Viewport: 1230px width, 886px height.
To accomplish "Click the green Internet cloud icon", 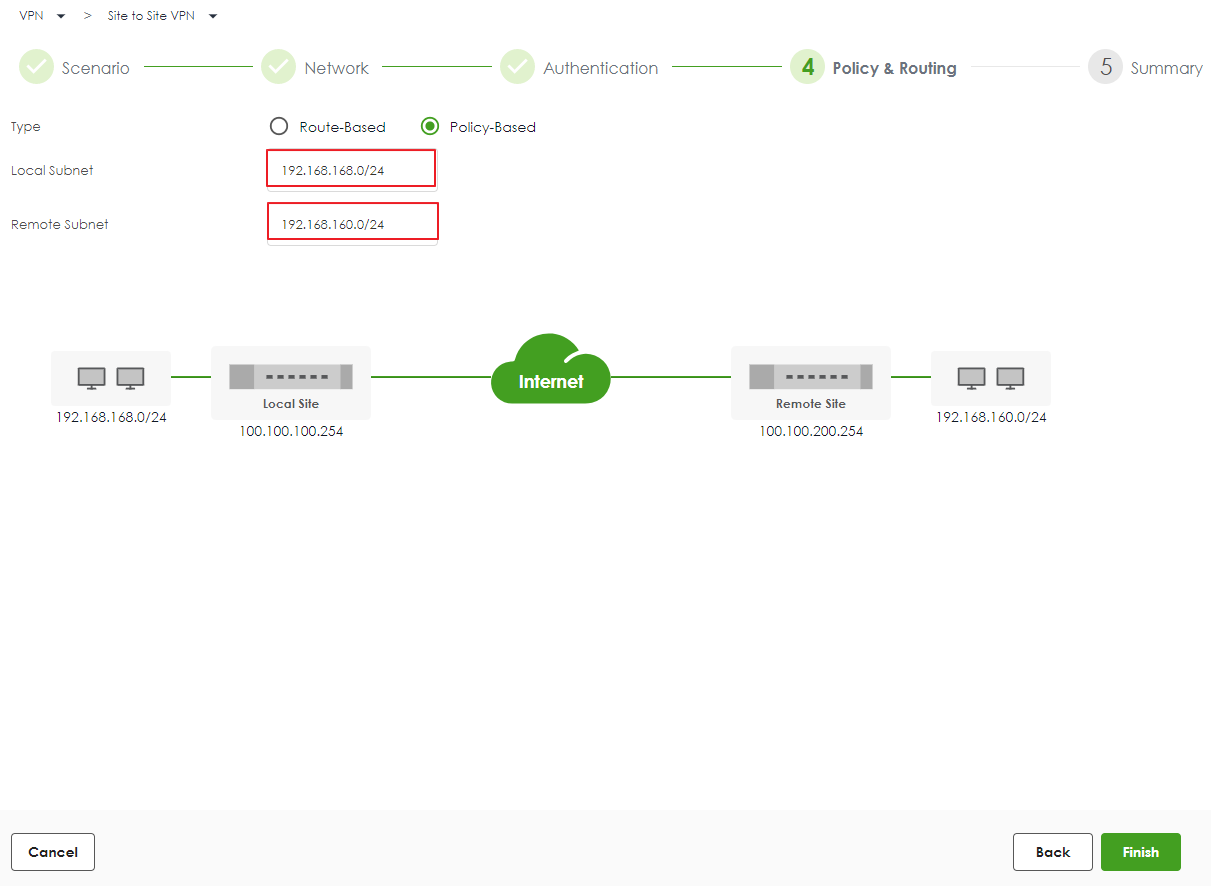I will click(x=551, y=370).
